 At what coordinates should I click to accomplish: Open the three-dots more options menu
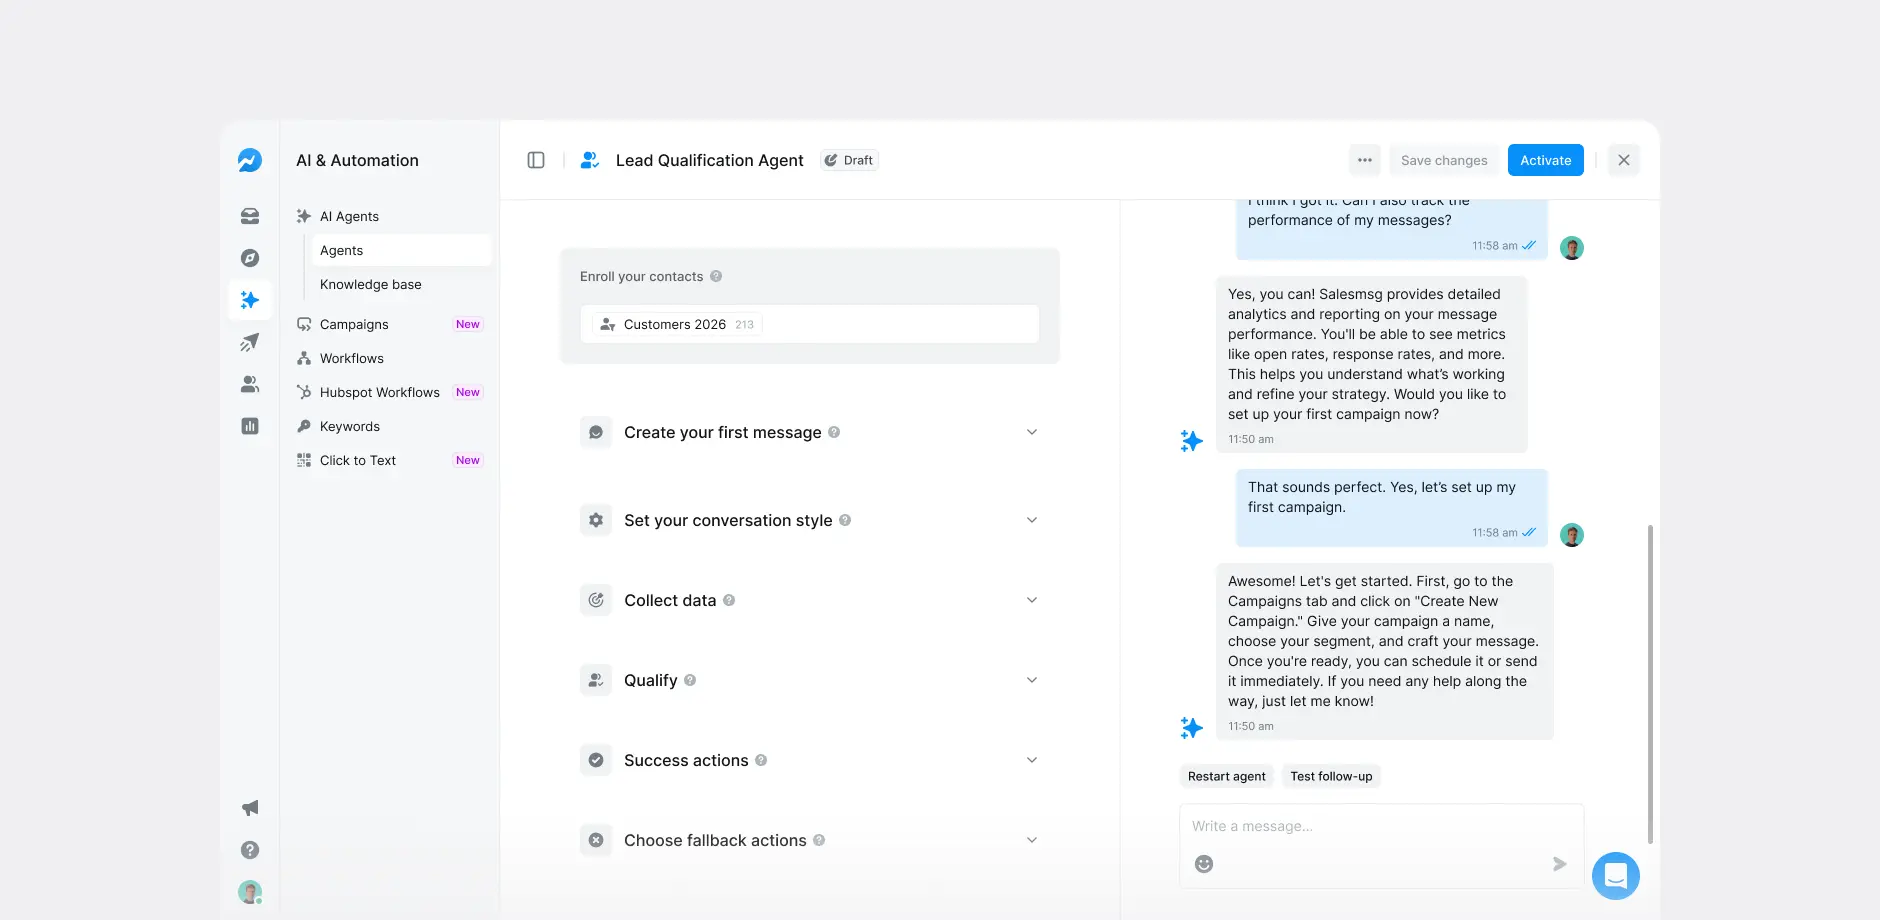[1365, 160]
